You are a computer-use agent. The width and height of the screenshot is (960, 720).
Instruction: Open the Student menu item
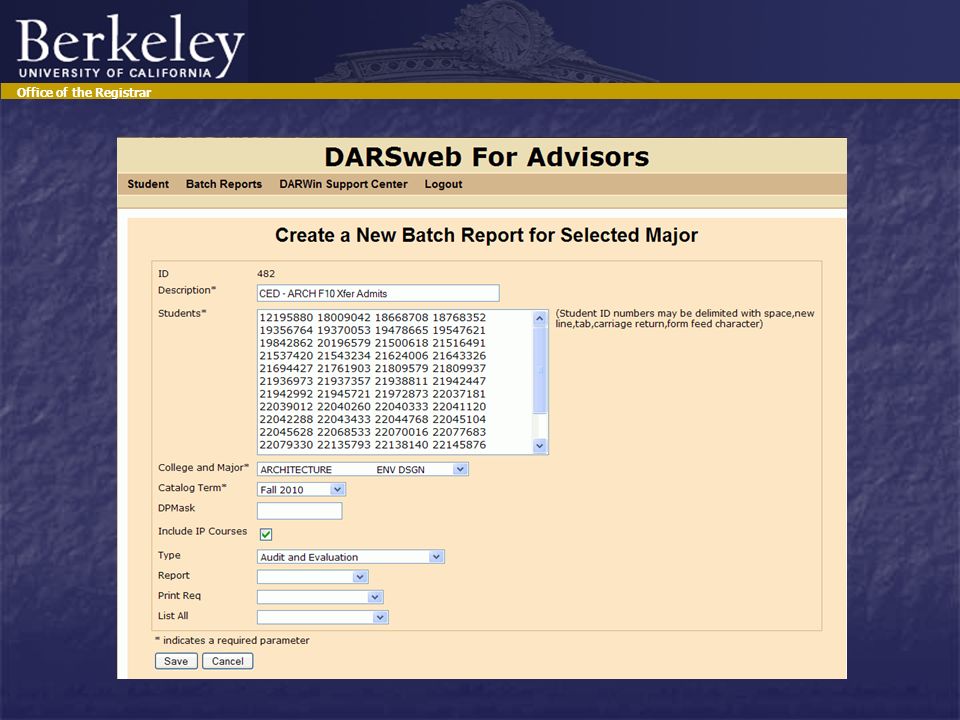point(148,184)
